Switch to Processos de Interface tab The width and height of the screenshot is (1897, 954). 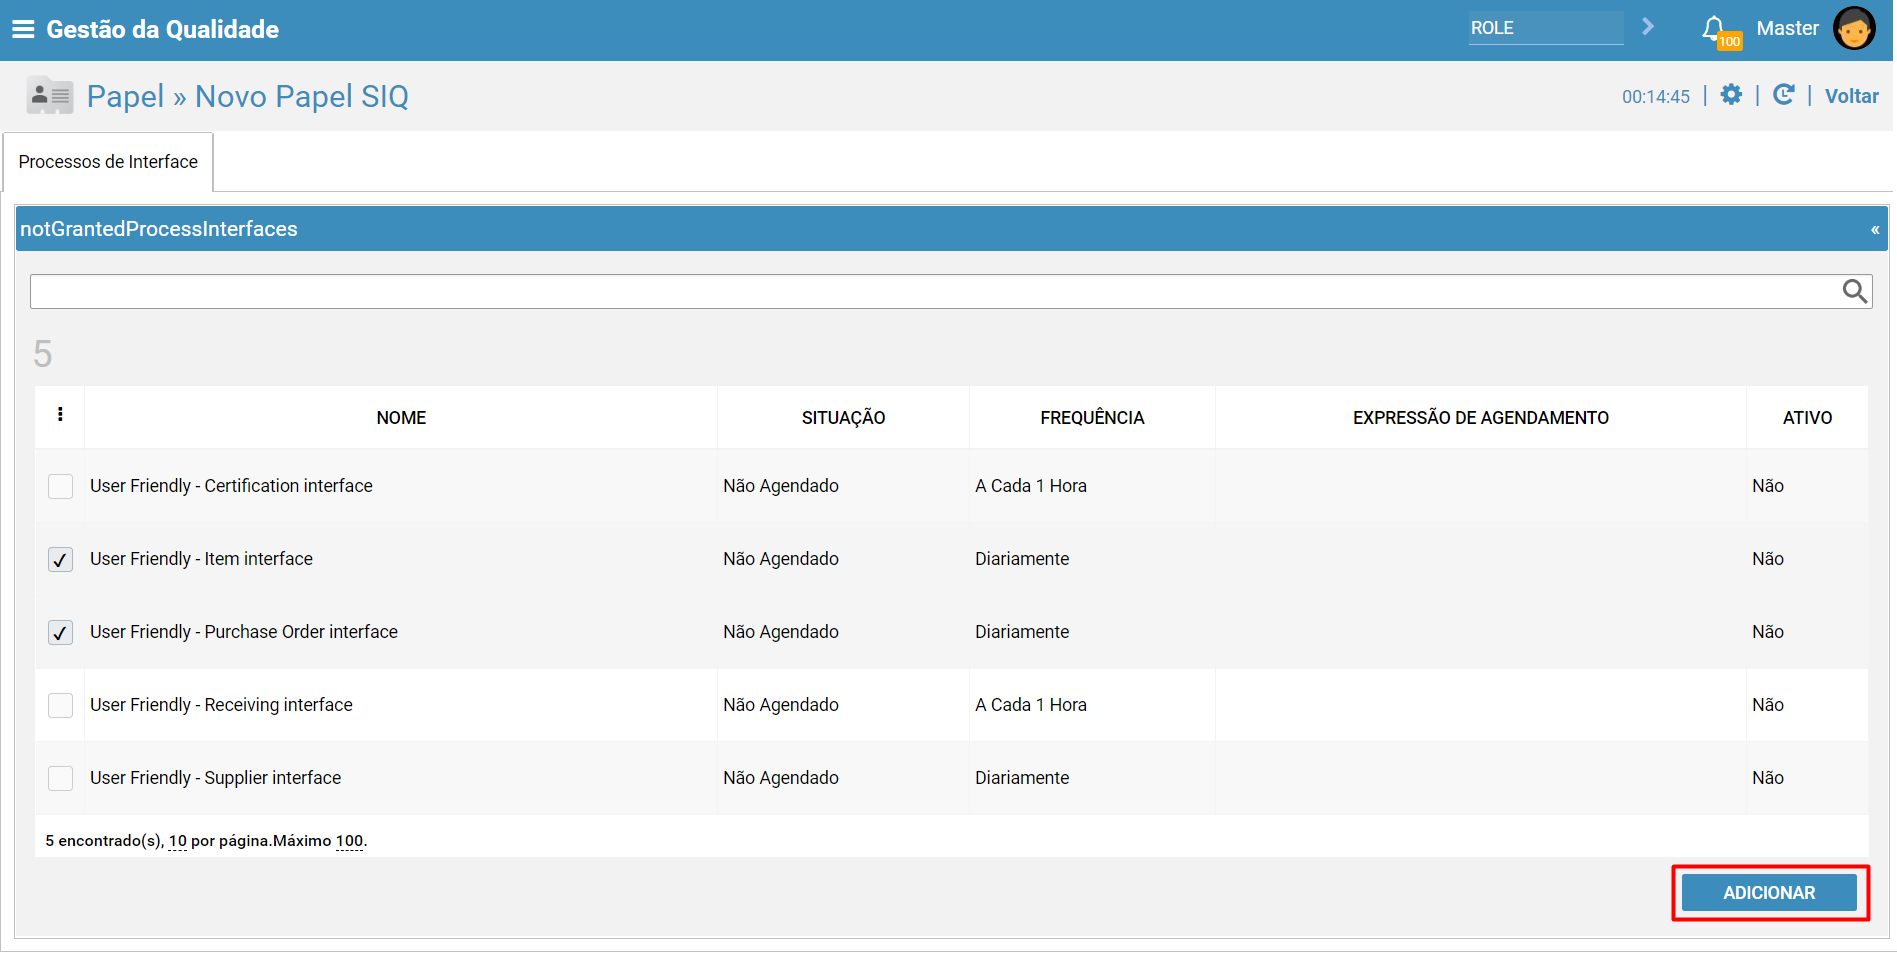pos(108,162)
